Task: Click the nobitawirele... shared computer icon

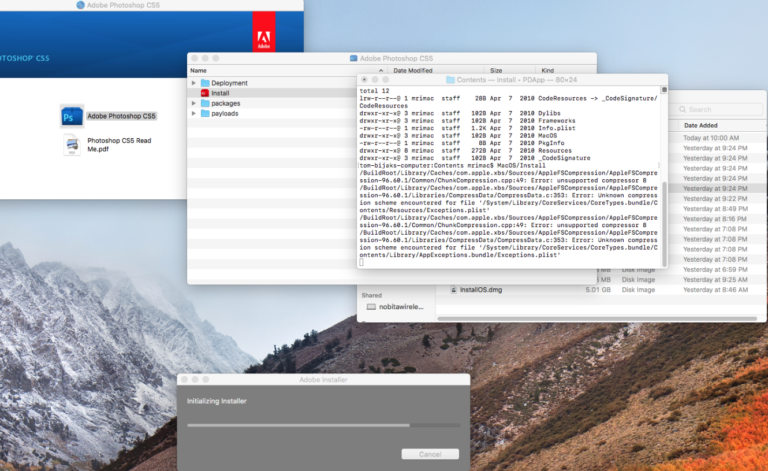Action: click(371, 307)
